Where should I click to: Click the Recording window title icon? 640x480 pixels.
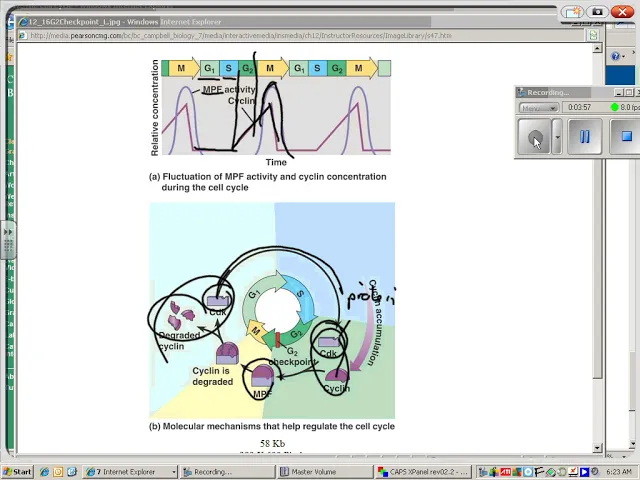click(x=522, y=93)
